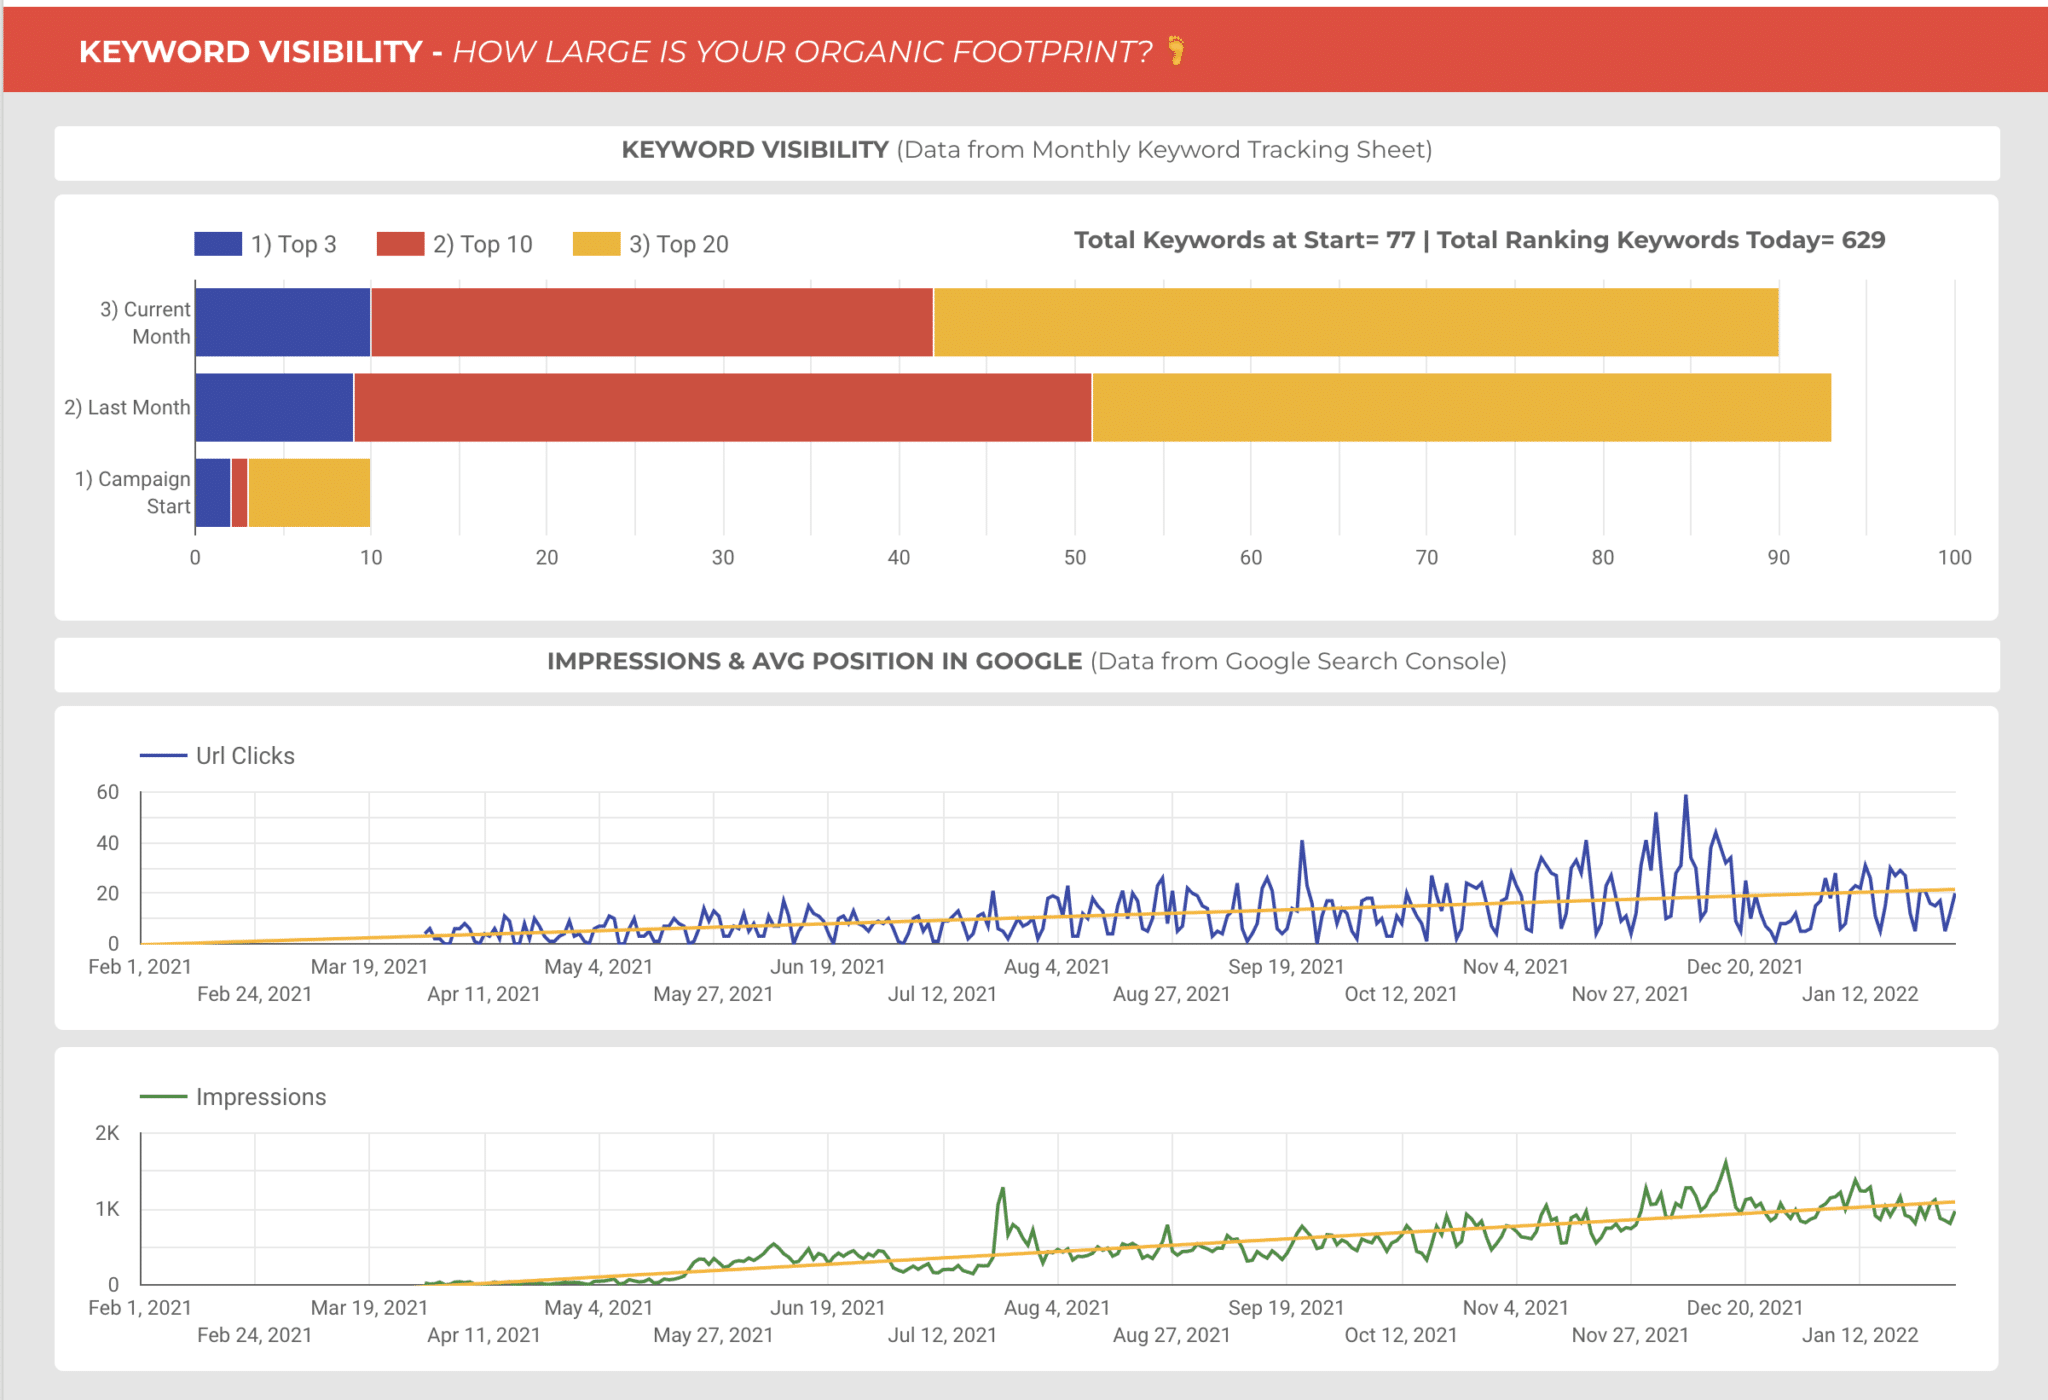Click the yellow Top 20 legend swatch
This screenshot has height=1400, width=2048.
tap(596, 244)
